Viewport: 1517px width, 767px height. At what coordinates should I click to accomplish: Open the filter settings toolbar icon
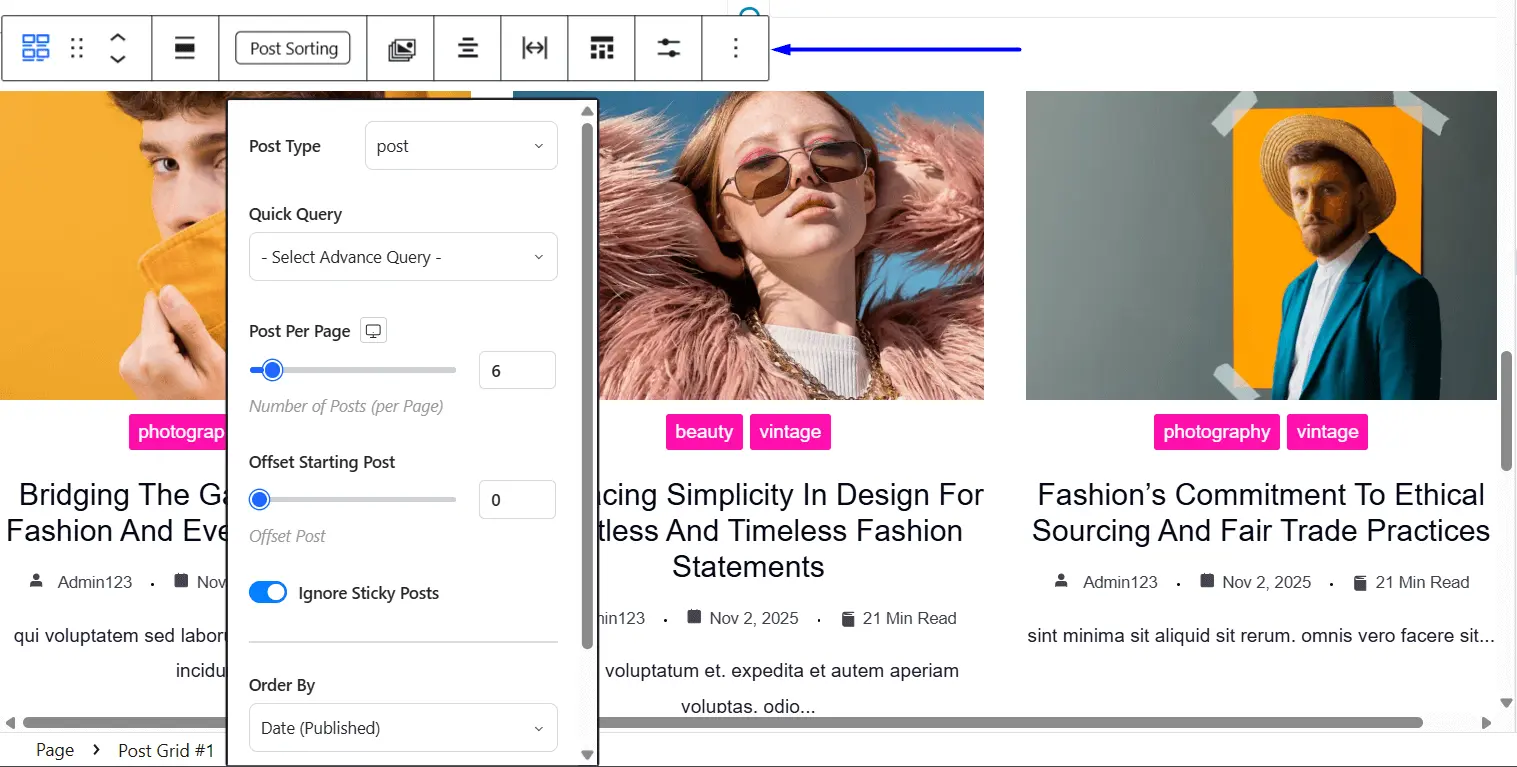668,48
